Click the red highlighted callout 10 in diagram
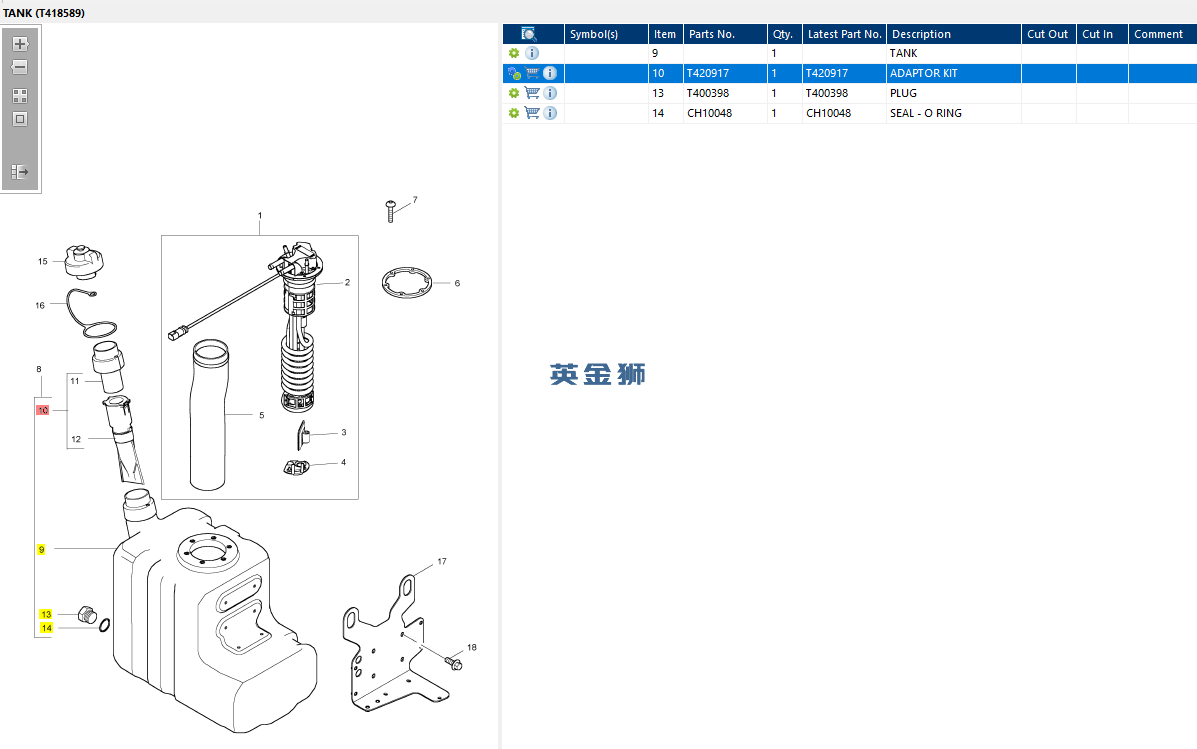Screen dimensions: 1197x749 click(43, 410)
